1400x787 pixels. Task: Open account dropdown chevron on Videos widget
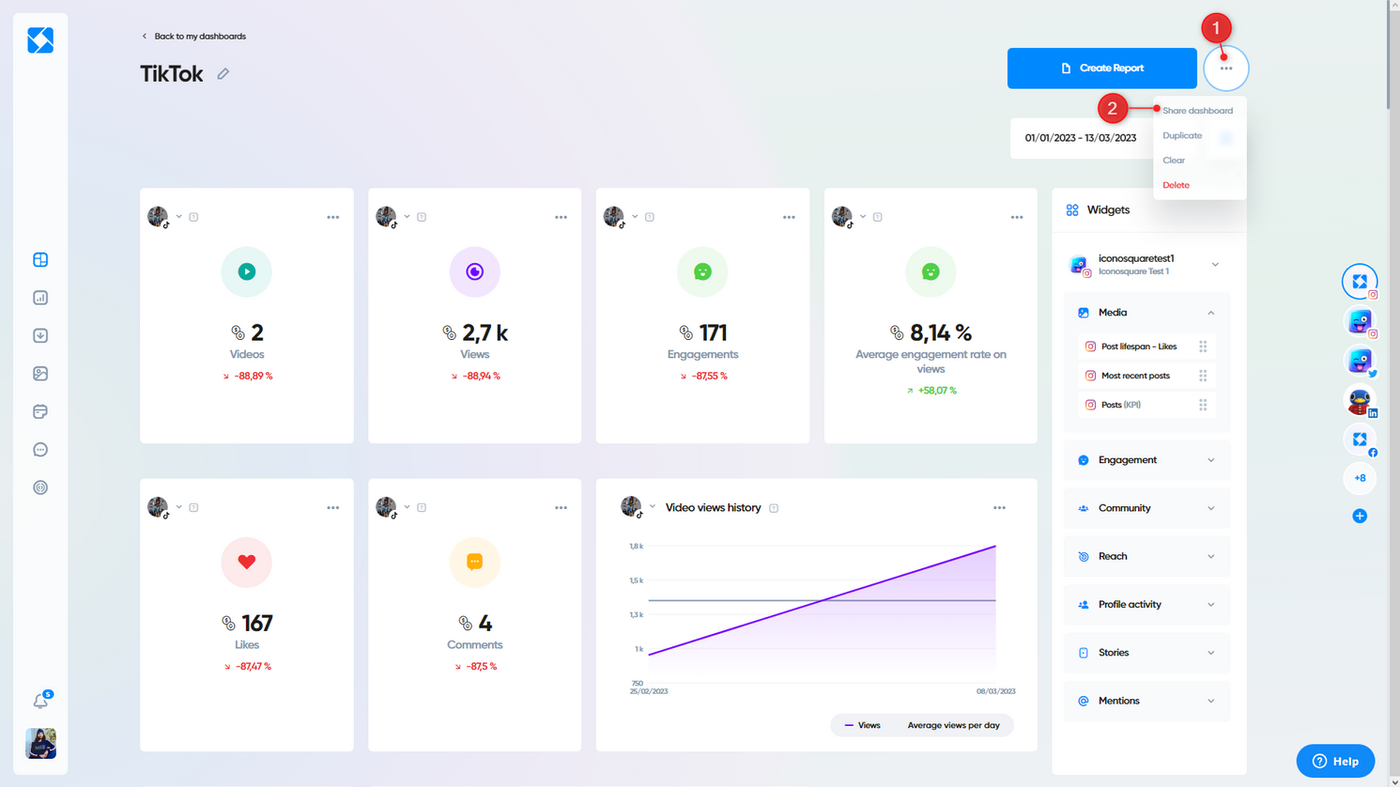click(180, 216)
